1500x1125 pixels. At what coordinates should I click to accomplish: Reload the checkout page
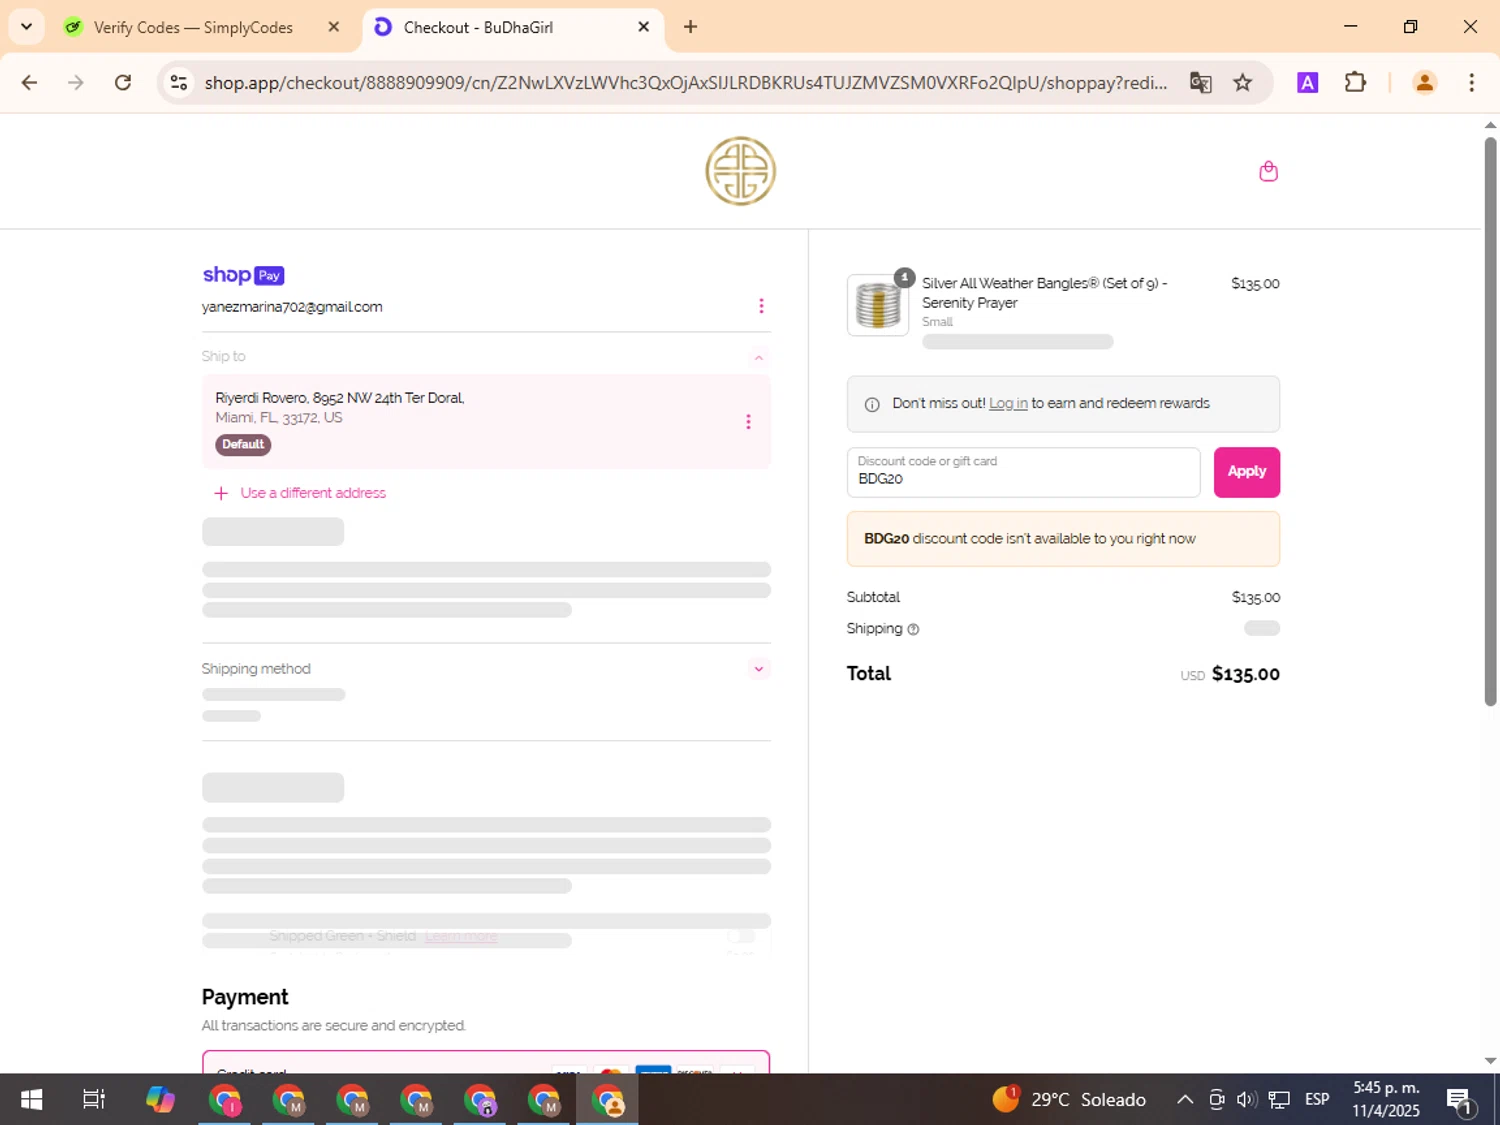pos(123,82)
